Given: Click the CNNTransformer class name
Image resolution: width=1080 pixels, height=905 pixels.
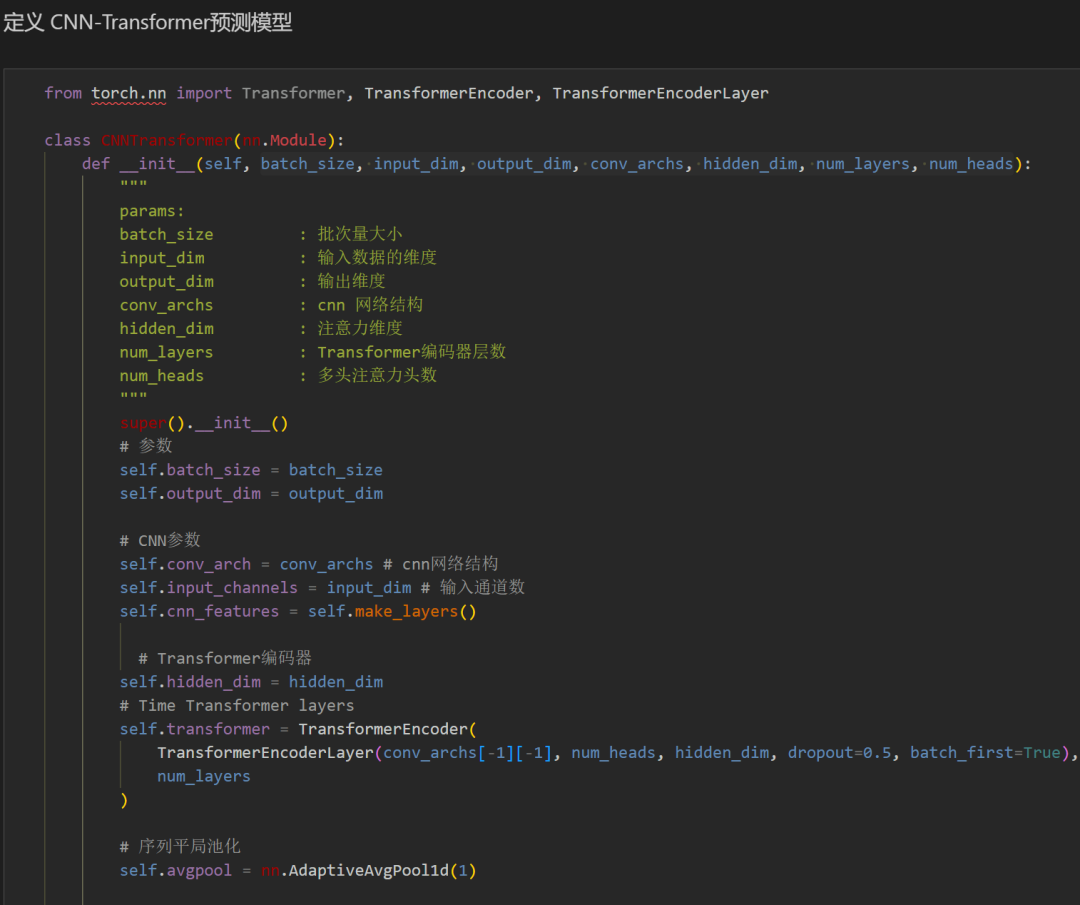Looking at the screenshot, I should coord(166,140).
